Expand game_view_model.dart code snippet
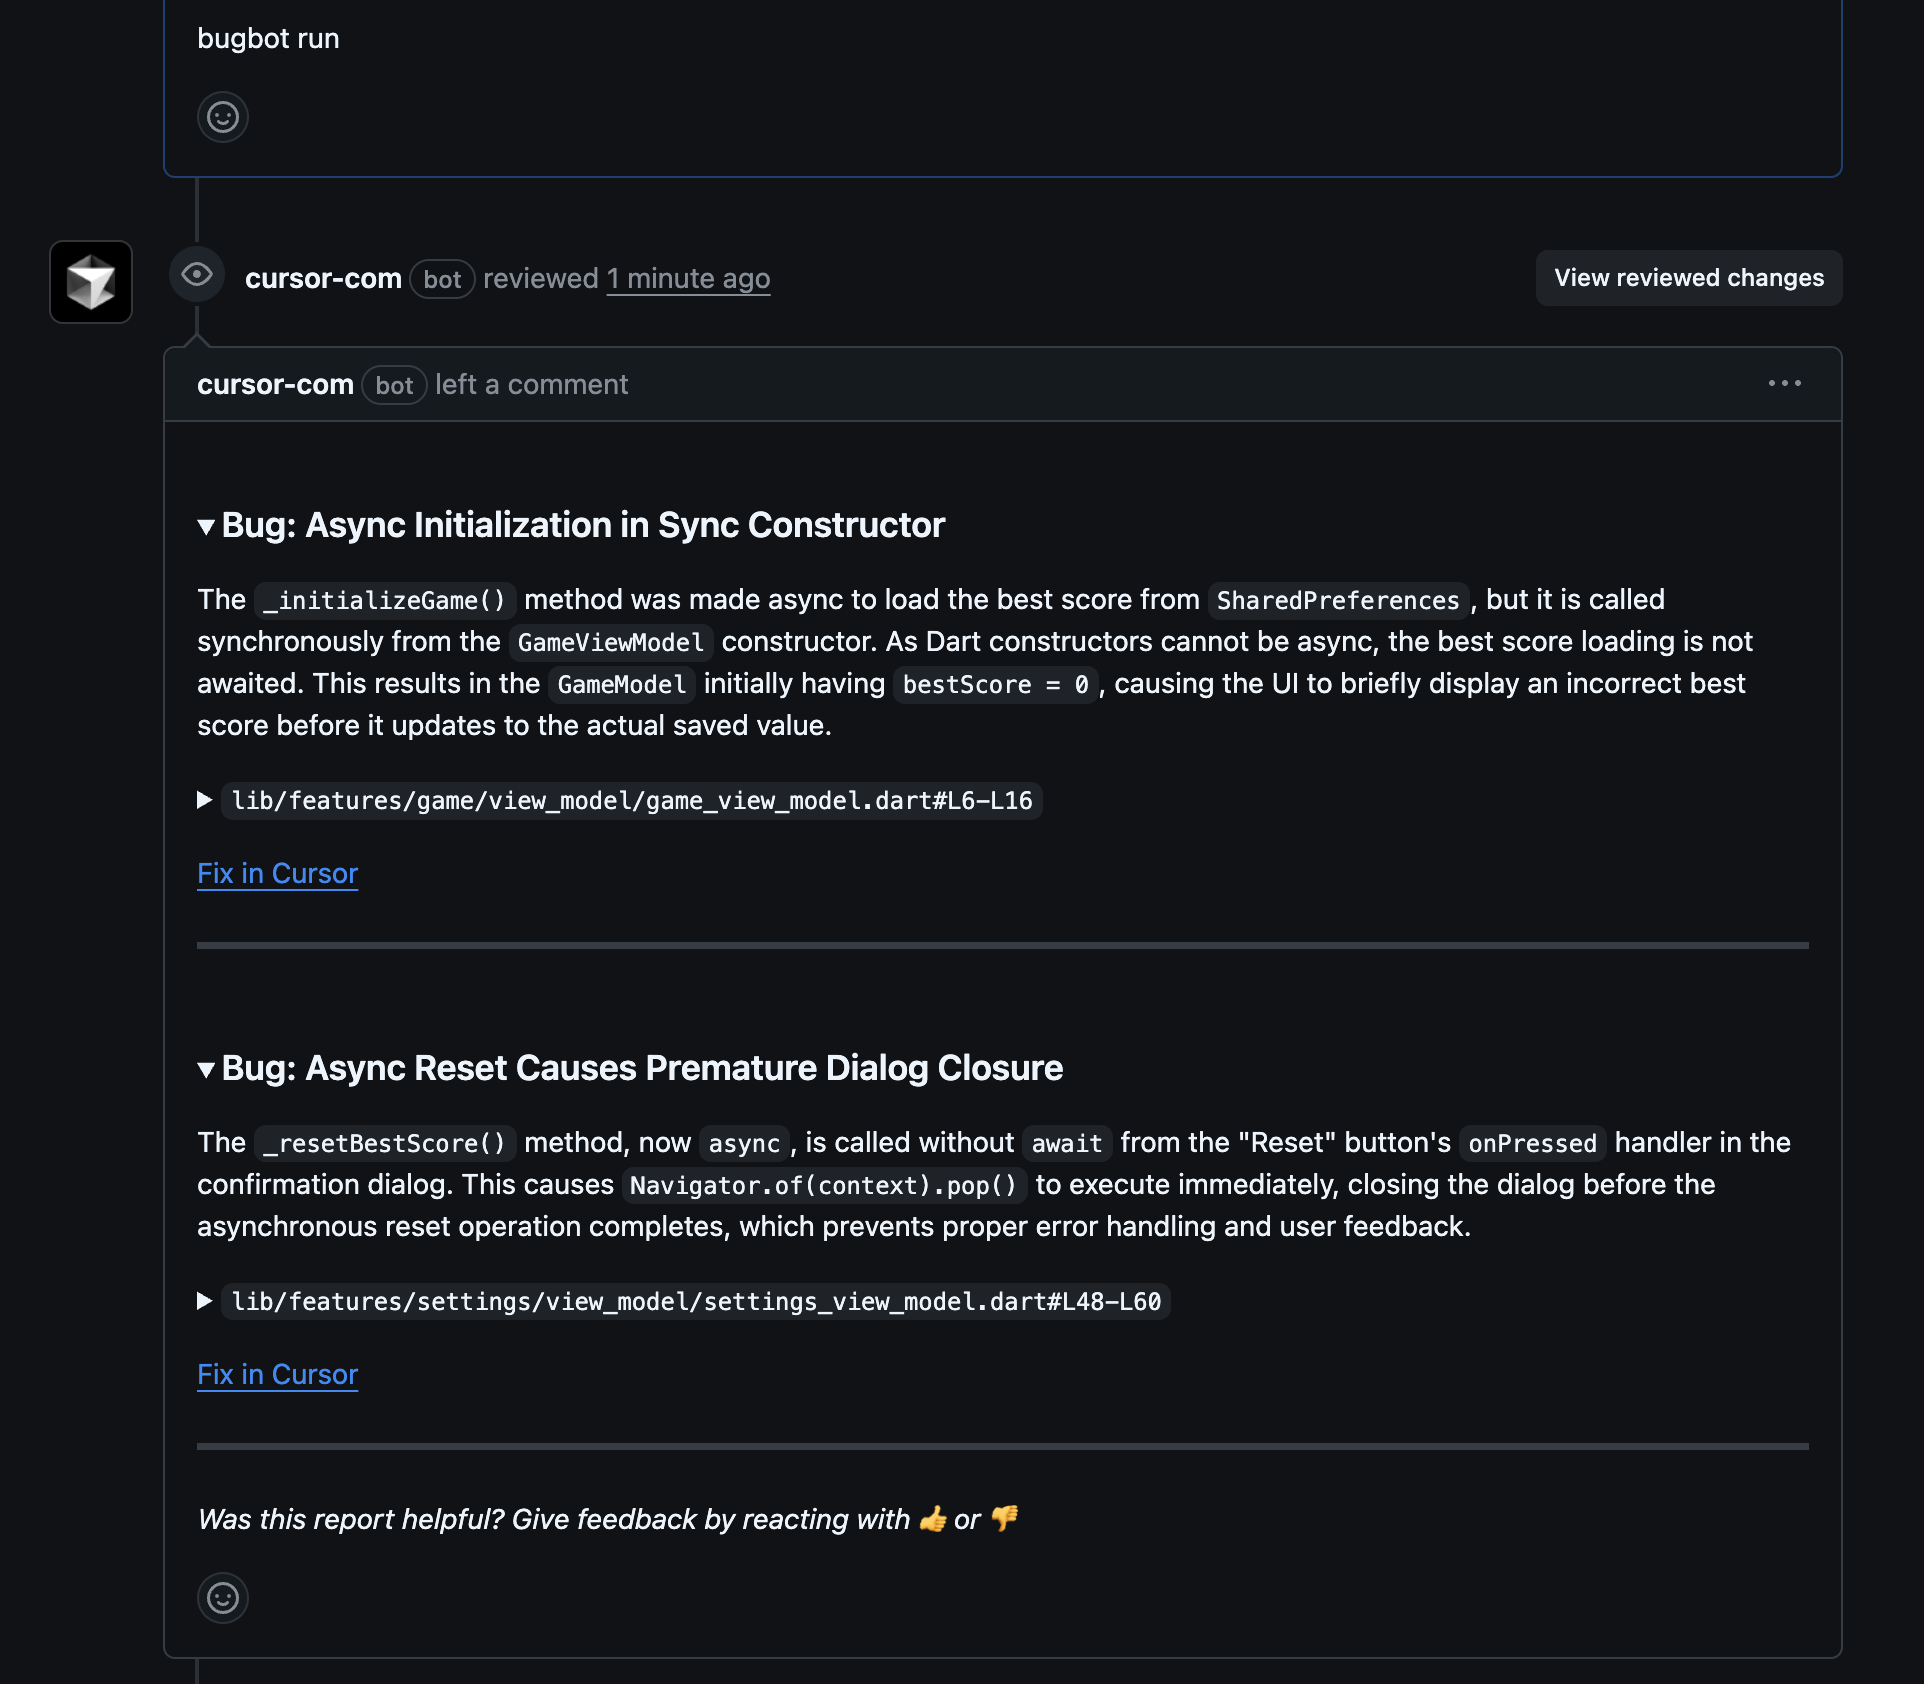This screenshot has width=1924, height=1684. click(x=205, y=800)
